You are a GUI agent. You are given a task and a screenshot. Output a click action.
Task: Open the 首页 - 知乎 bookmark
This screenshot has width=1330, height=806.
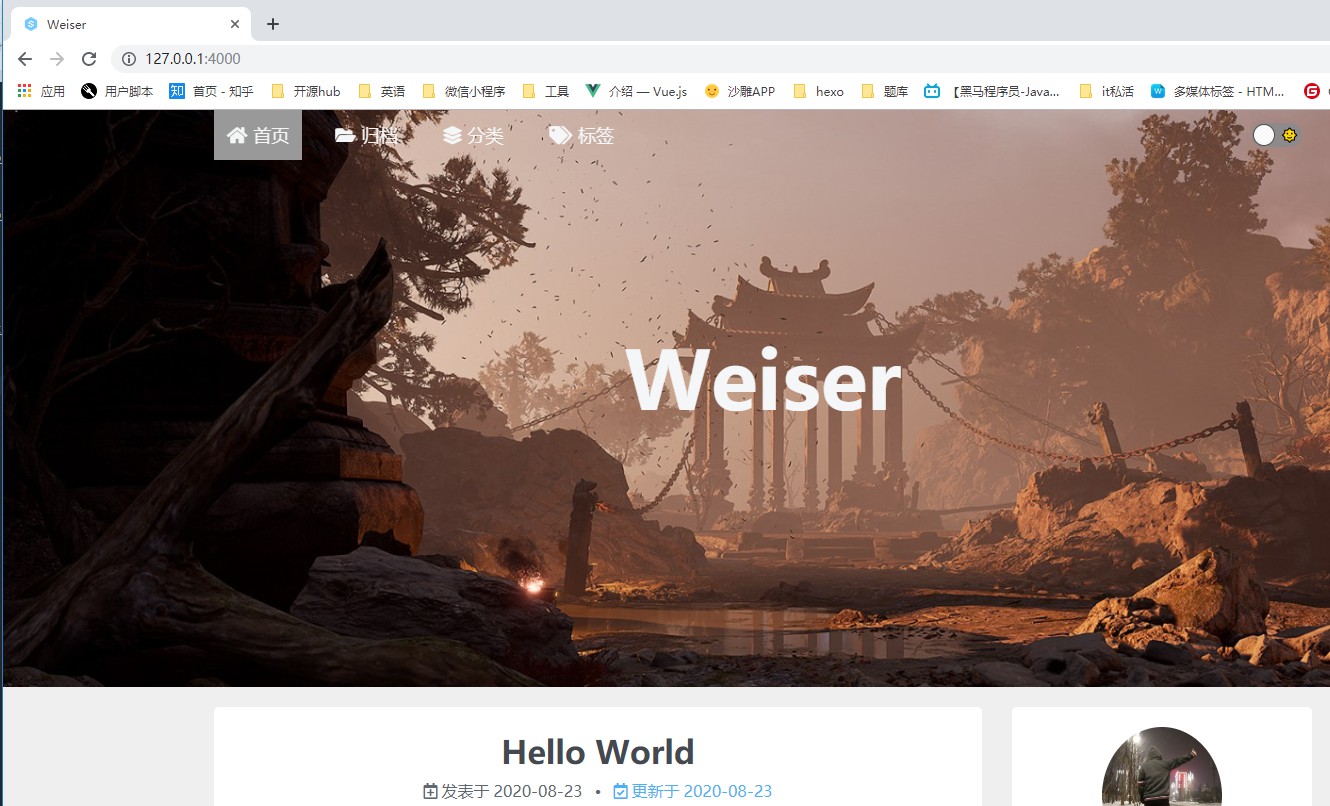[x=211, y=91]
